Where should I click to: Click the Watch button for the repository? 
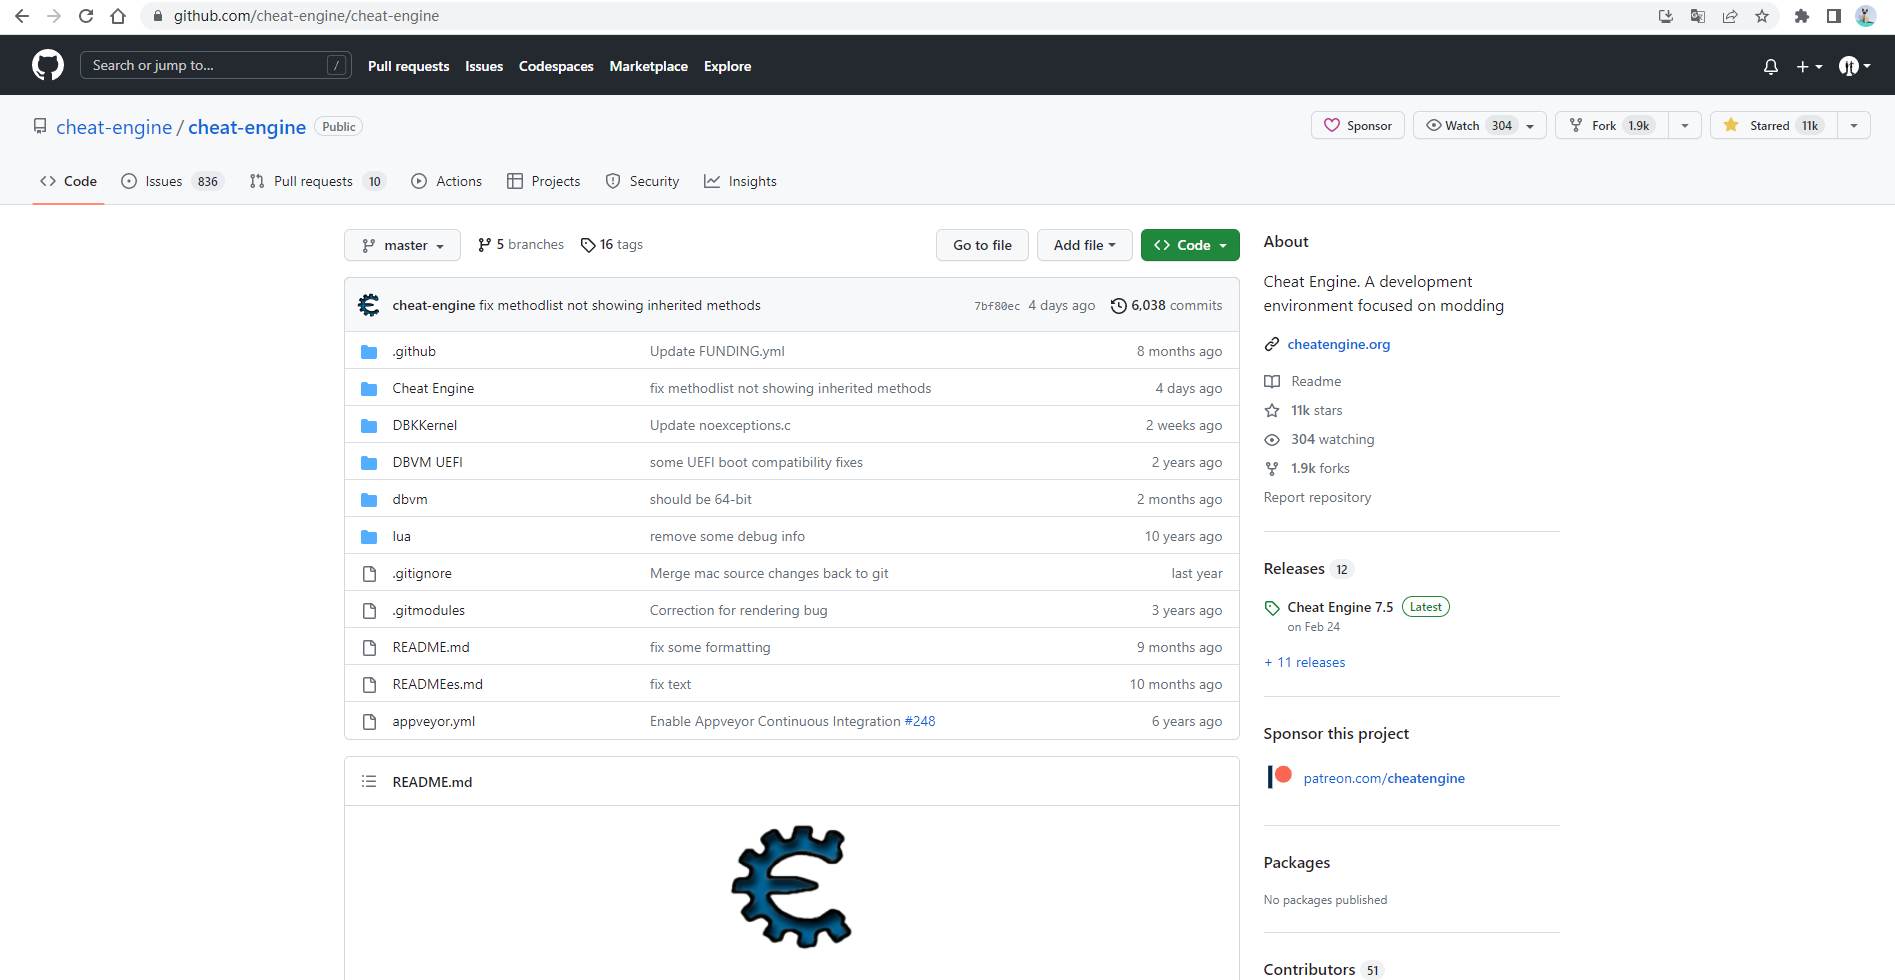[x=1480, y=126]
